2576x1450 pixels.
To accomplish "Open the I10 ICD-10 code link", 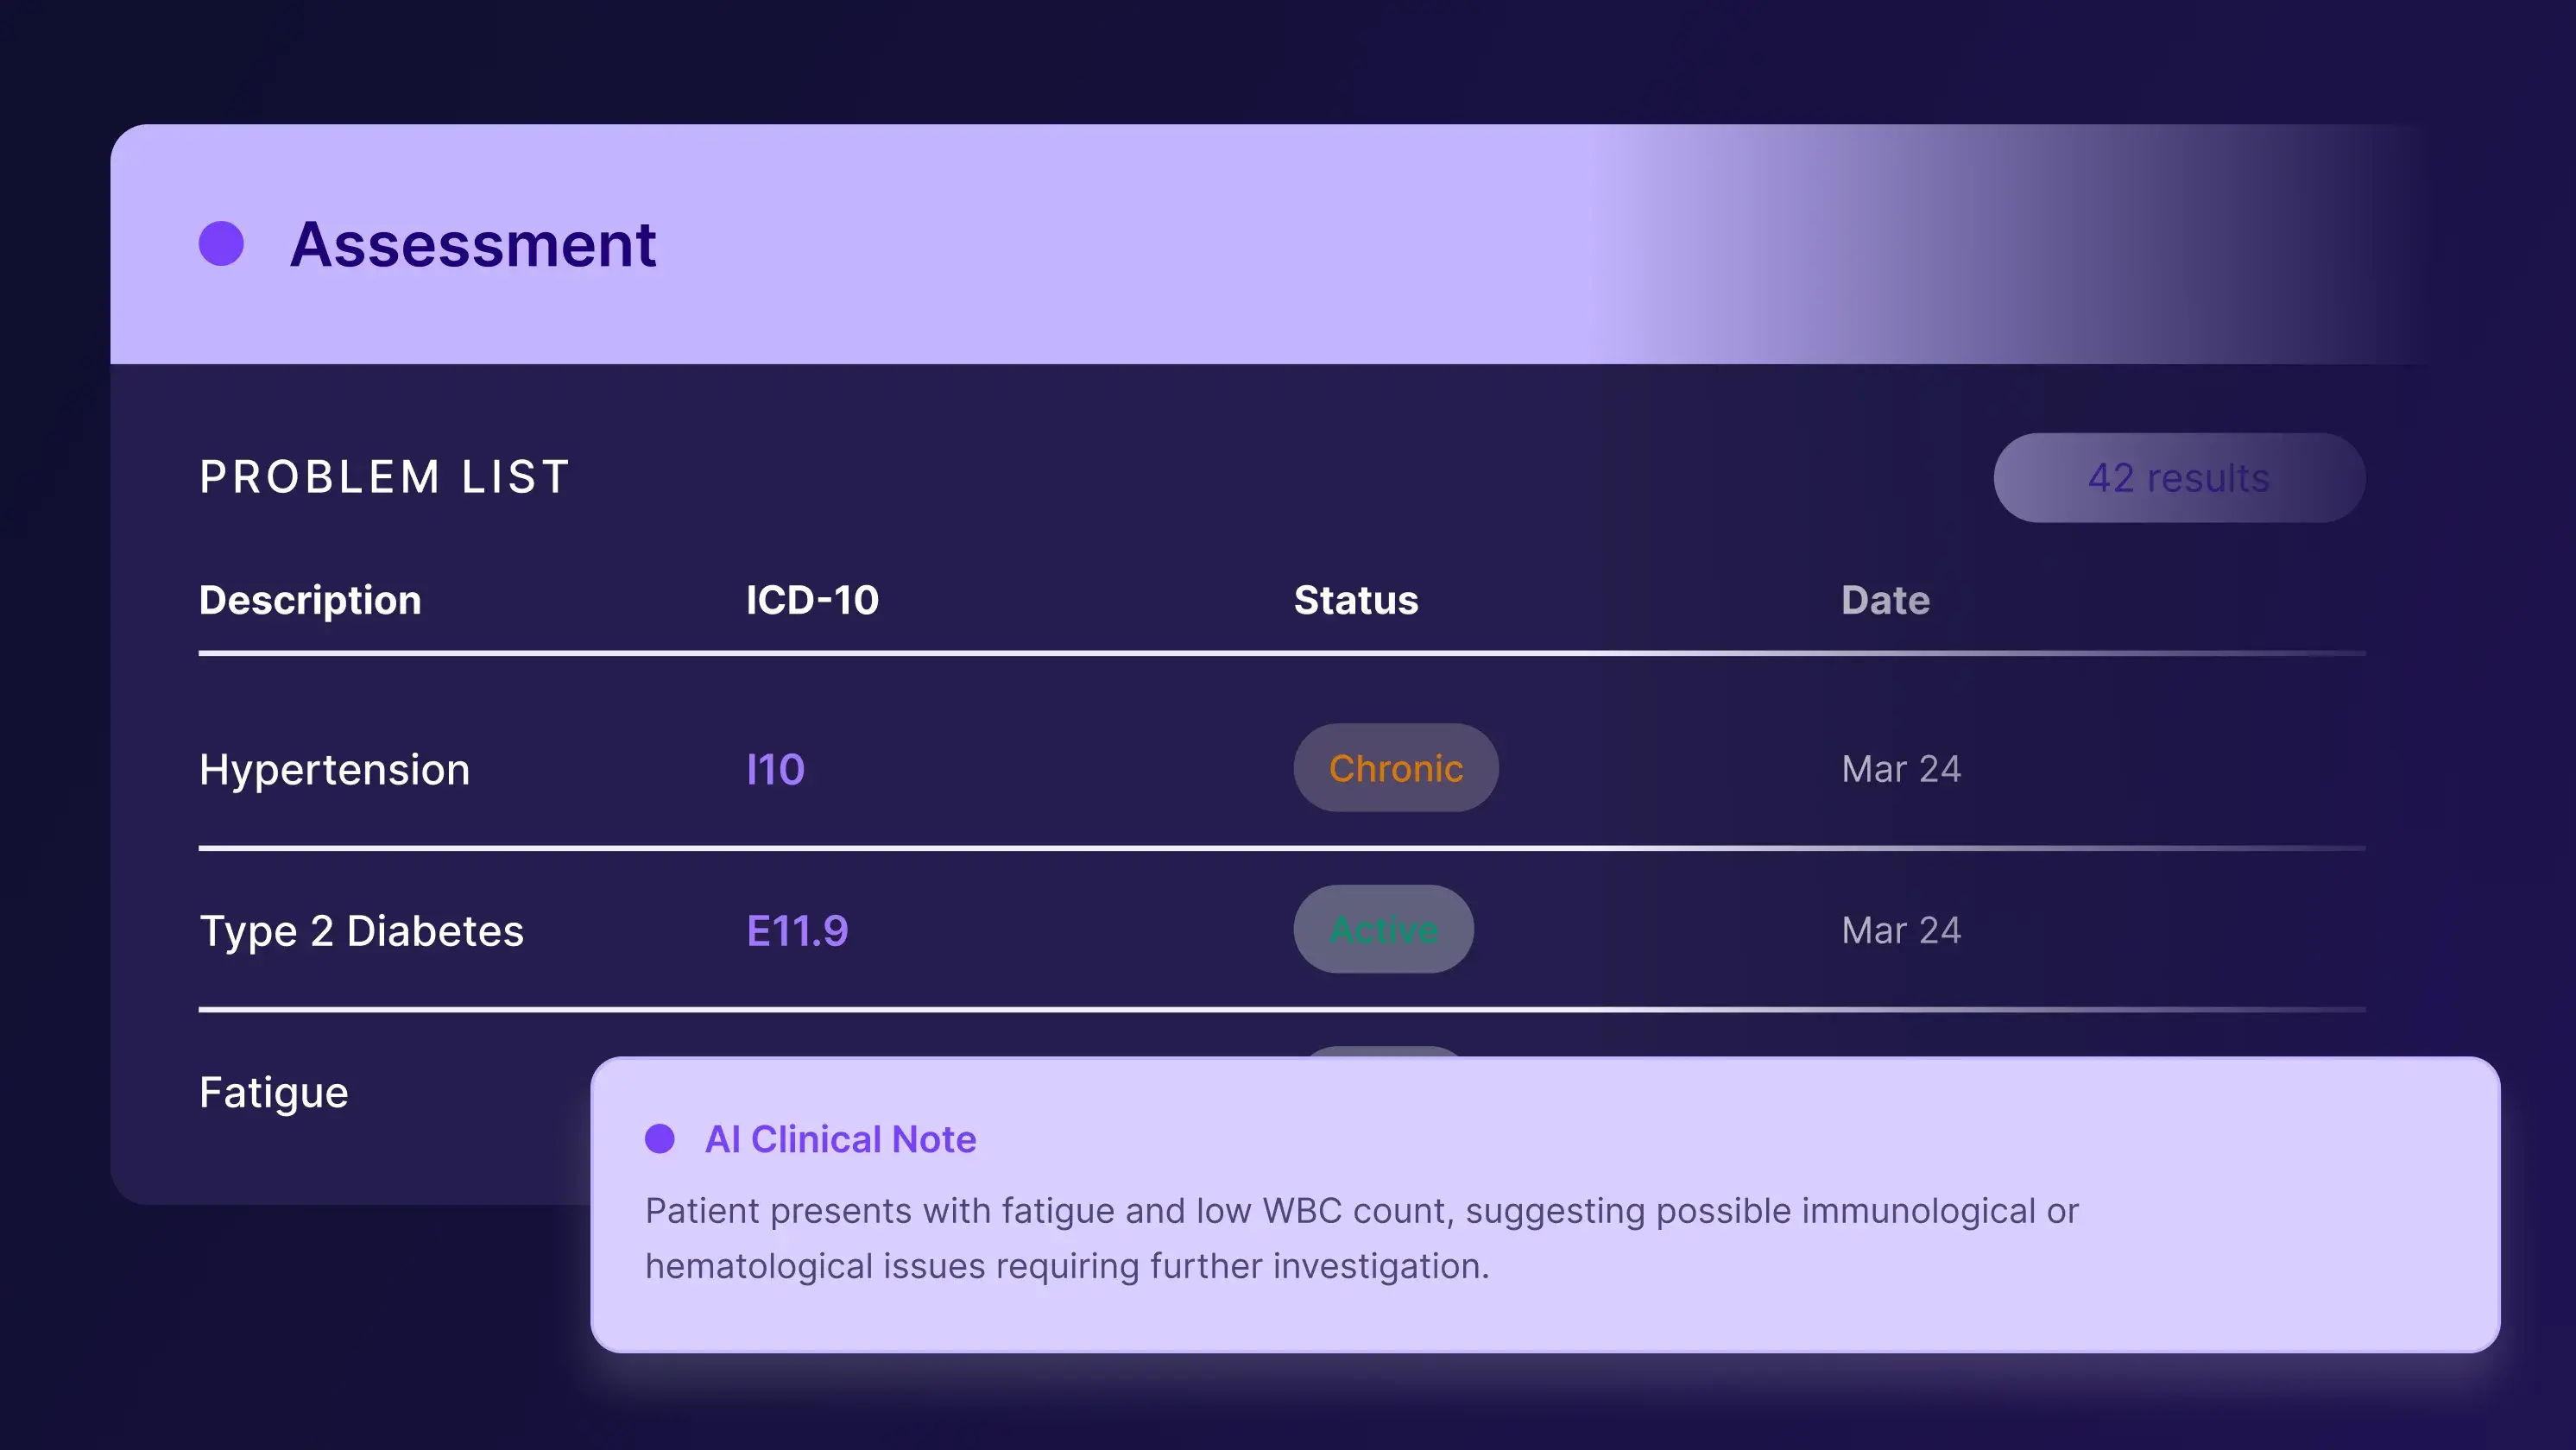I will [x=775, y=769].
